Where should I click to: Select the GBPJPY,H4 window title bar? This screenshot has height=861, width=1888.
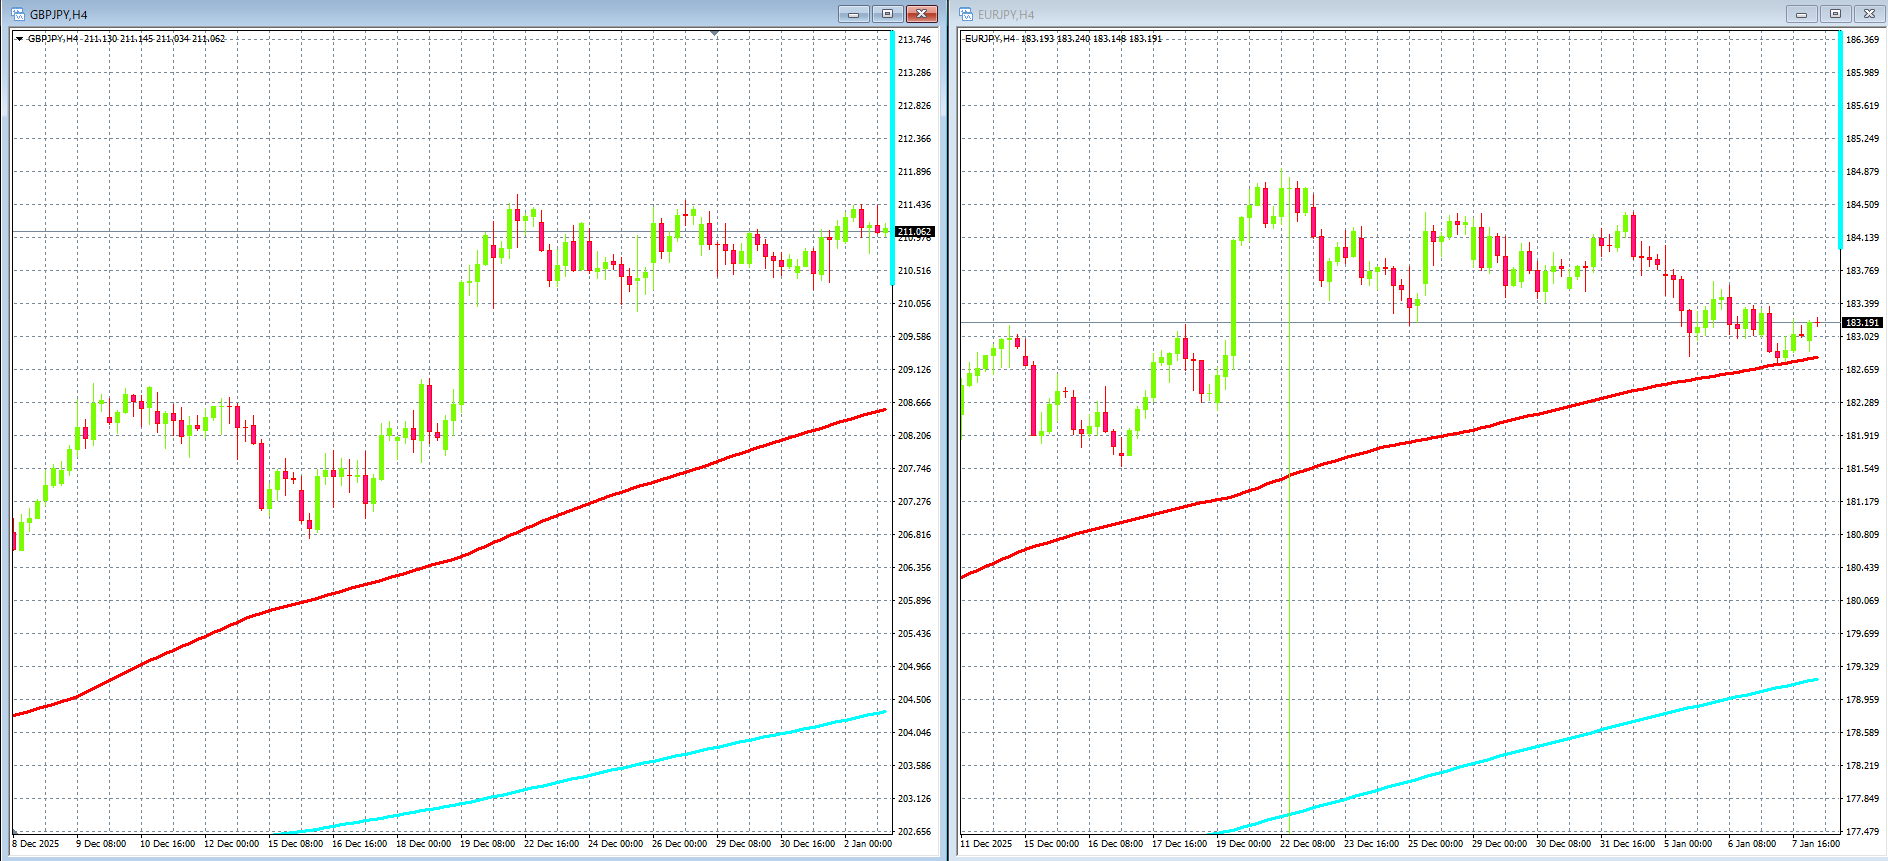pos(400,14)
